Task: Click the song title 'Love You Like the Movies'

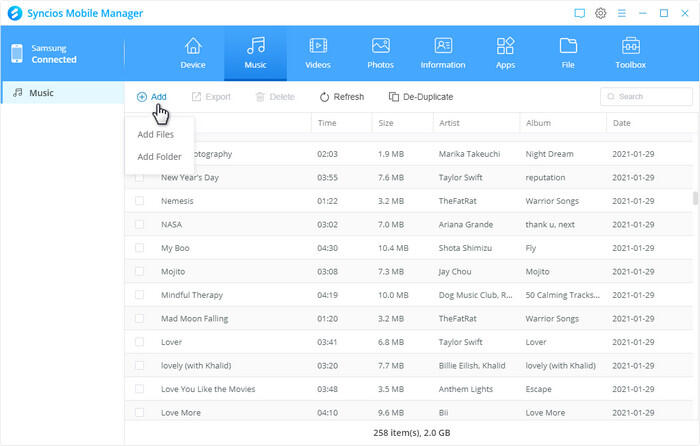Action: point(208,389)
